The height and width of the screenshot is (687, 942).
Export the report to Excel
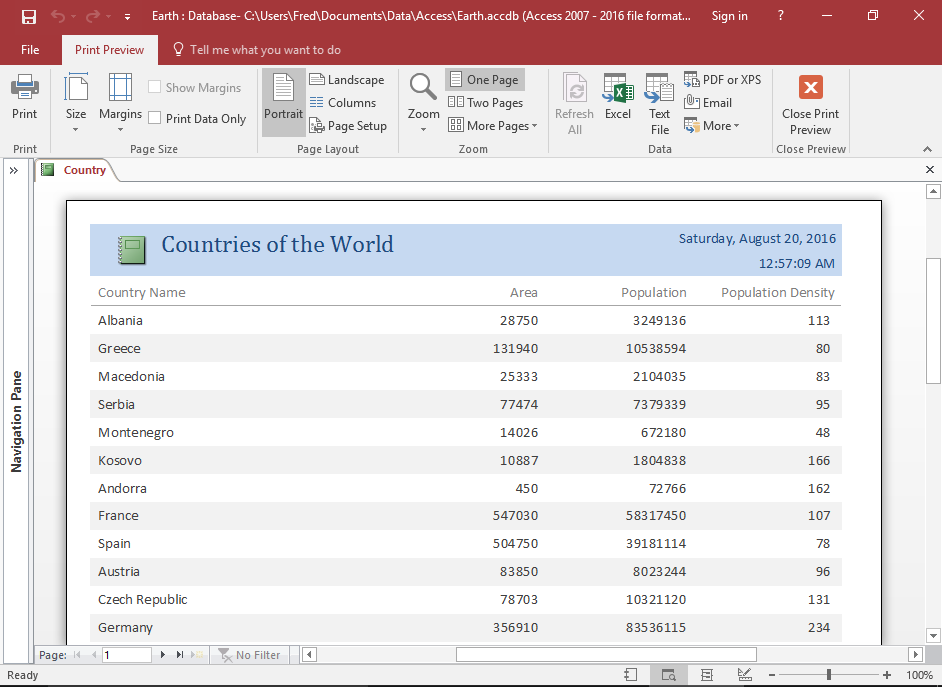pyautogui.click(x=617, y=100)
